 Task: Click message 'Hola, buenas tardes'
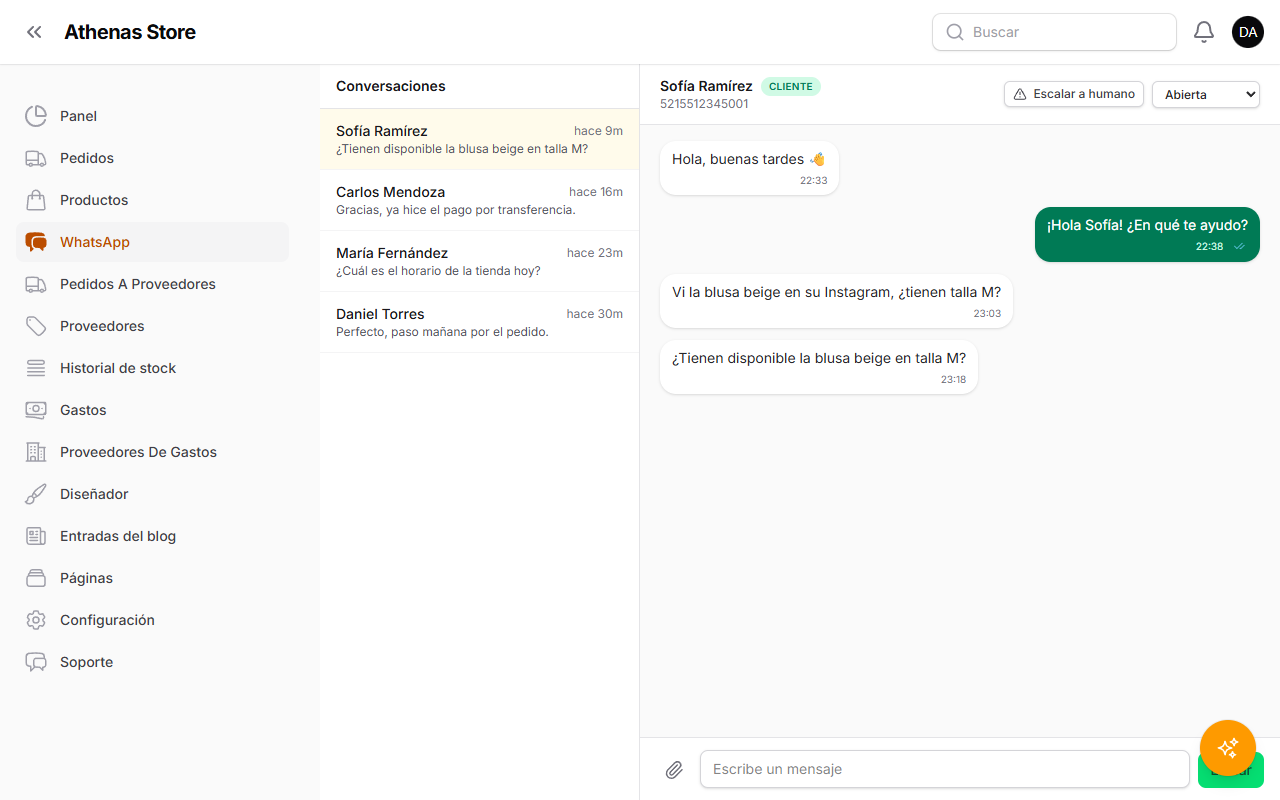tap(749, 168)
